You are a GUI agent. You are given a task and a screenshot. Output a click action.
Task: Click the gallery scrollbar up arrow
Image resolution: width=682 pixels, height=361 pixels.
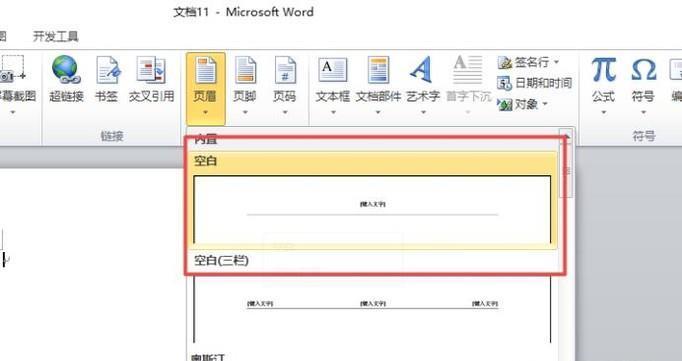coord(566,137)
